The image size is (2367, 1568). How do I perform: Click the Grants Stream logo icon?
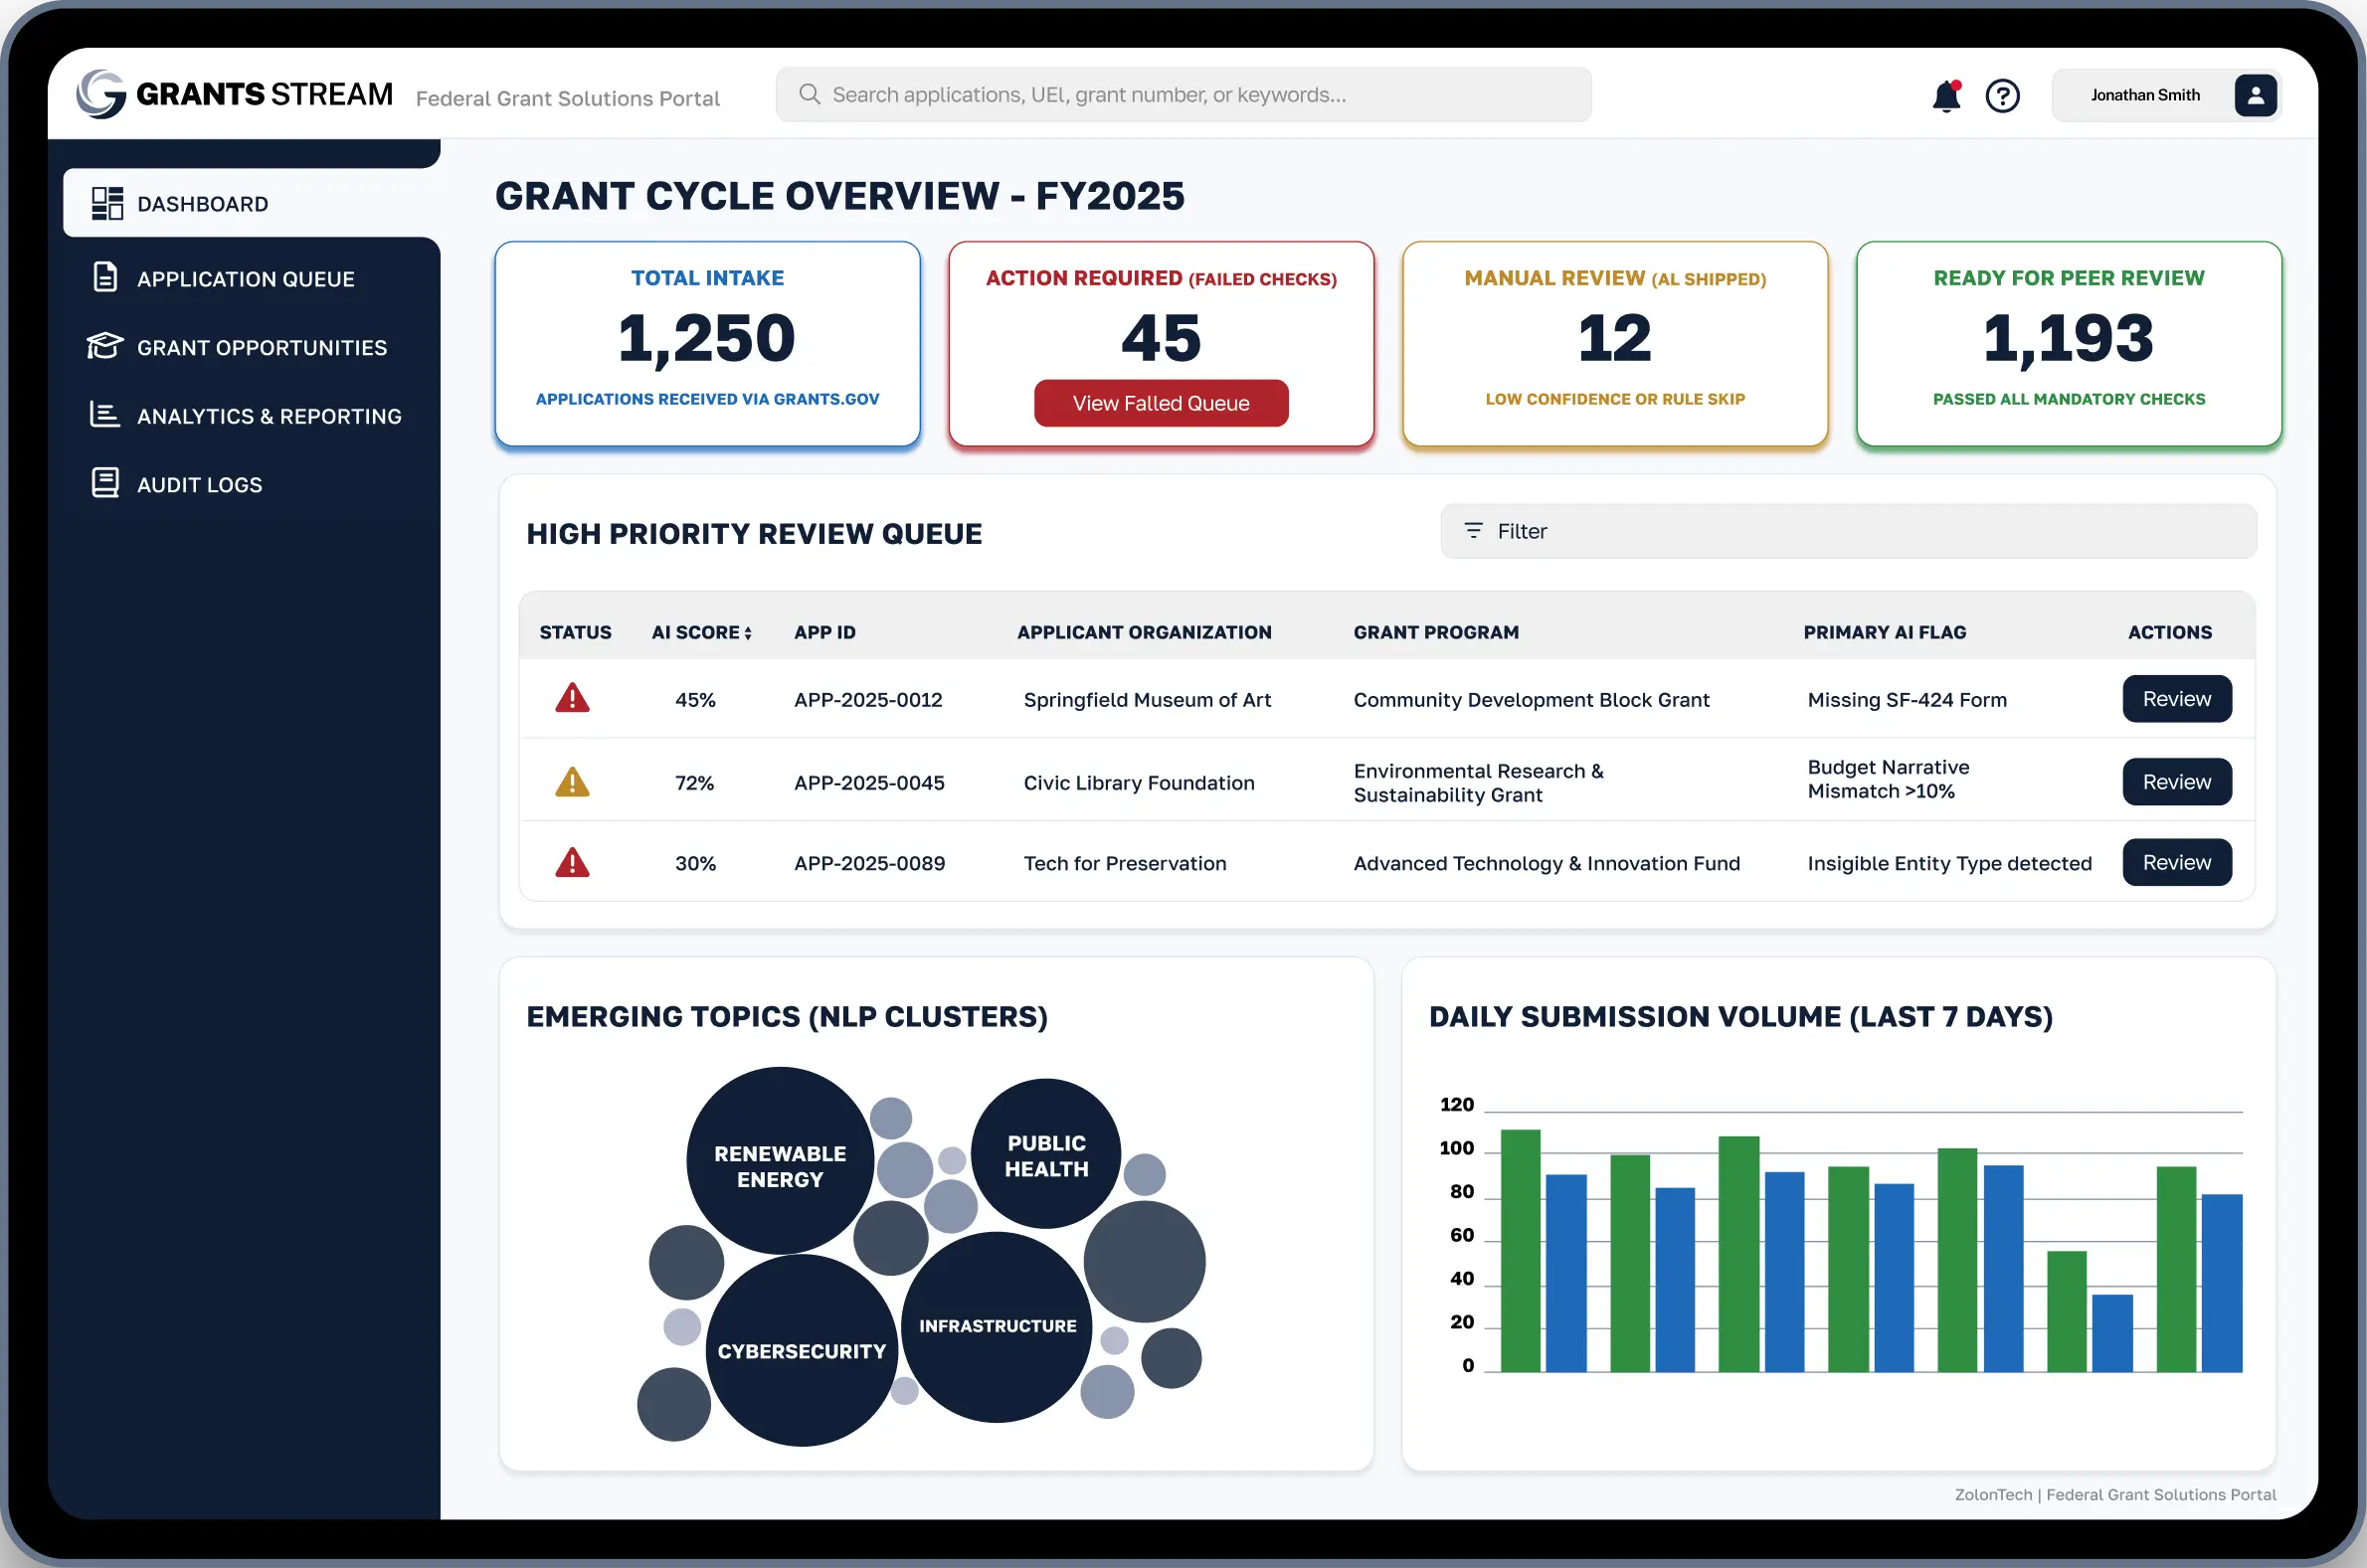point(101,95)
